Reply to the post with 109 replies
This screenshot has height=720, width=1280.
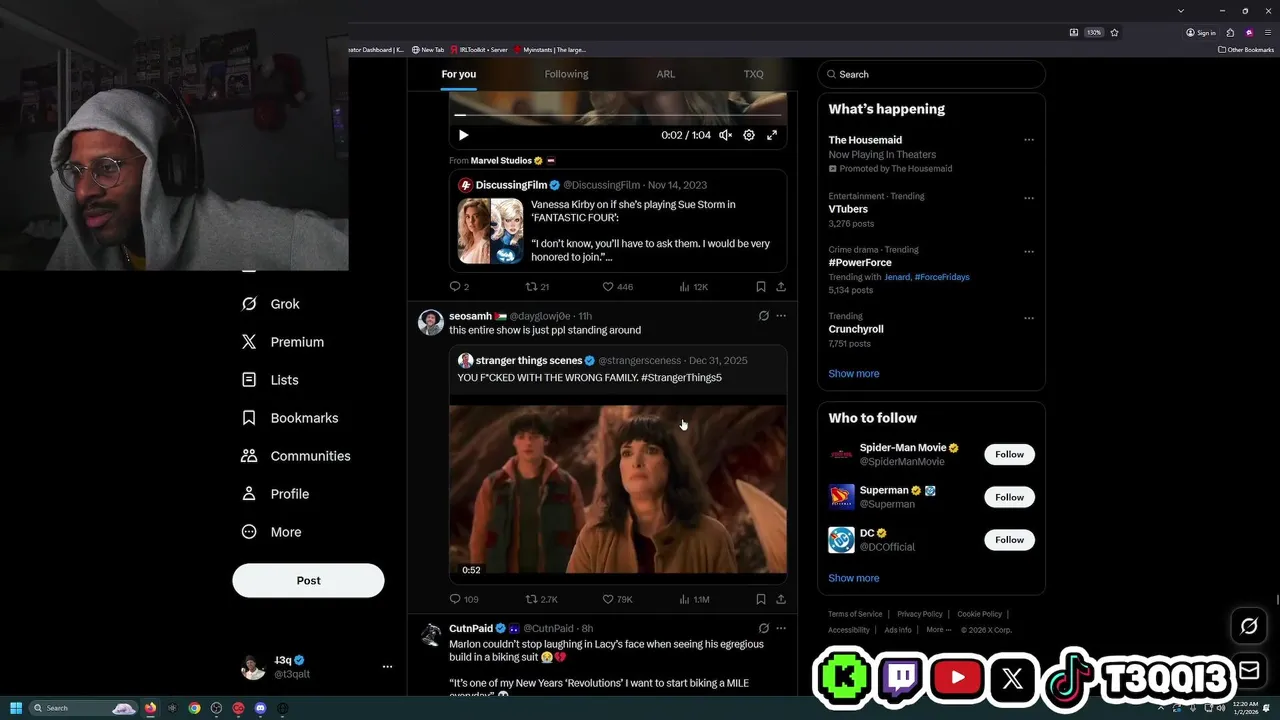point(464,600)
